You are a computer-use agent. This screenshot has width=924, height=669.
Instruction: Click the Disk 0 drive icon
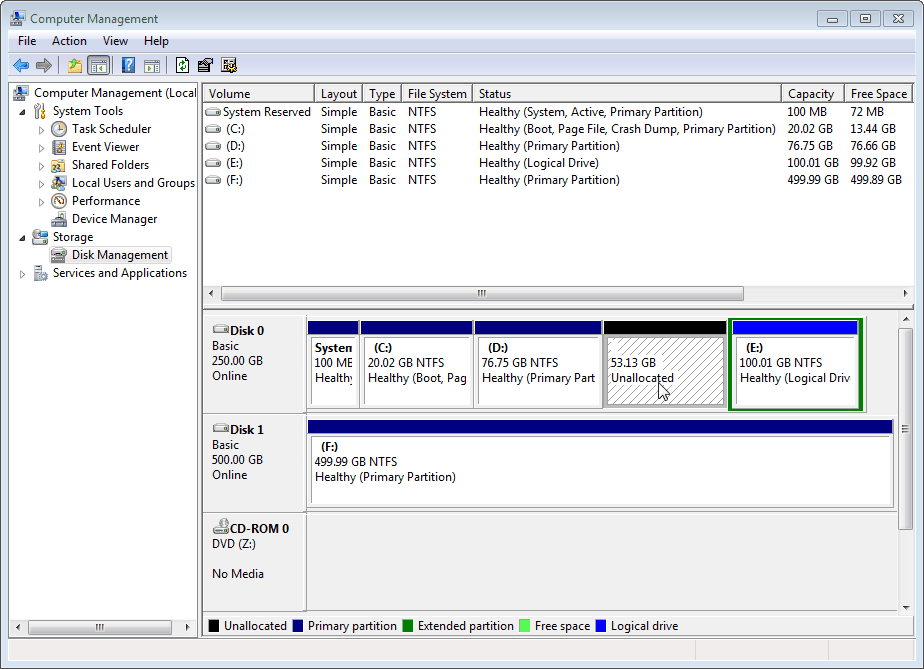click(220, 329)
